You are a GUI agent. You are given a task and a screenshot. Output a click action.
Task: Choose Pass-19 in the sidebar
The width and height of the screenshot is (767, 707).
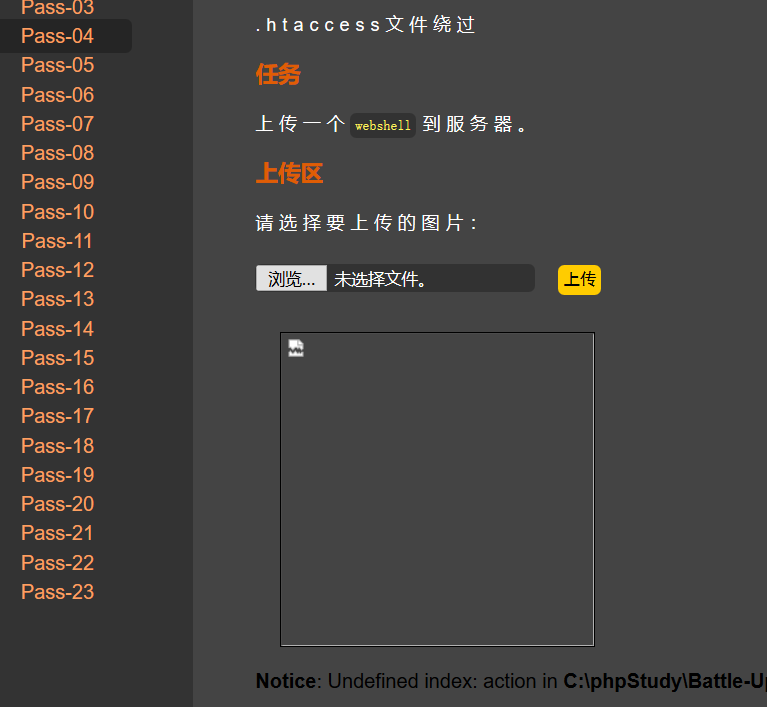(57, 475)
